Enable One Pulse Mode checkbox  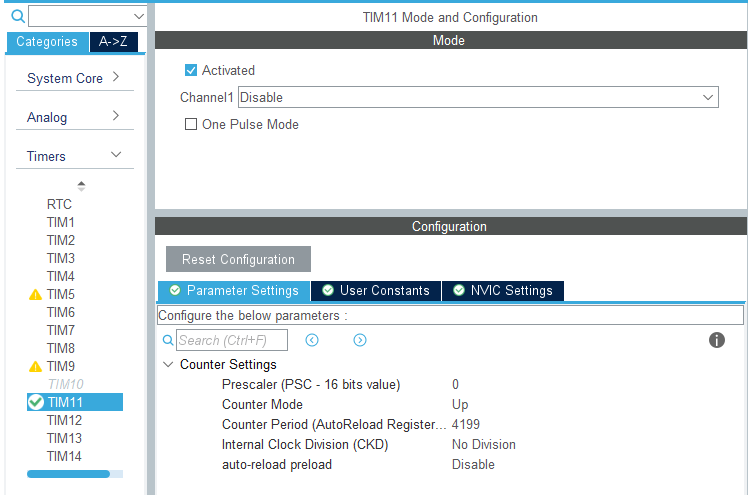pos(191,125)
